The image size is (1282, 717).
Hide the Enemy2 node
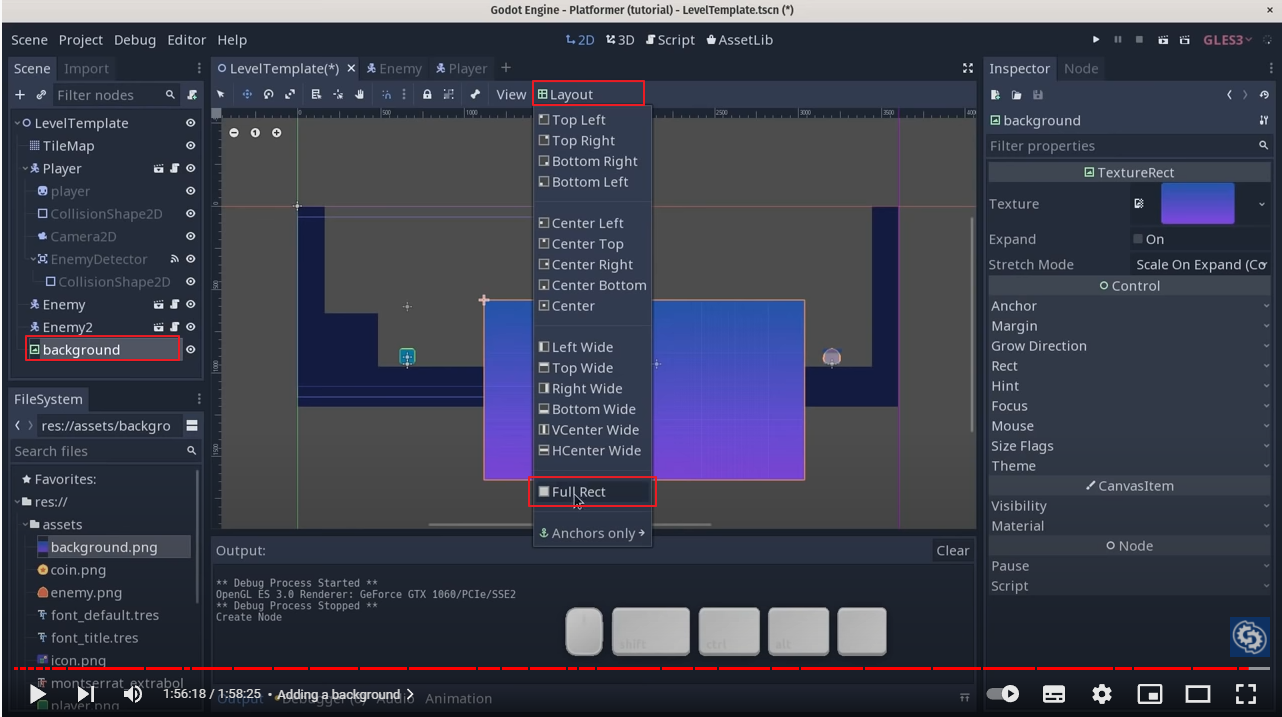(190, 327)
